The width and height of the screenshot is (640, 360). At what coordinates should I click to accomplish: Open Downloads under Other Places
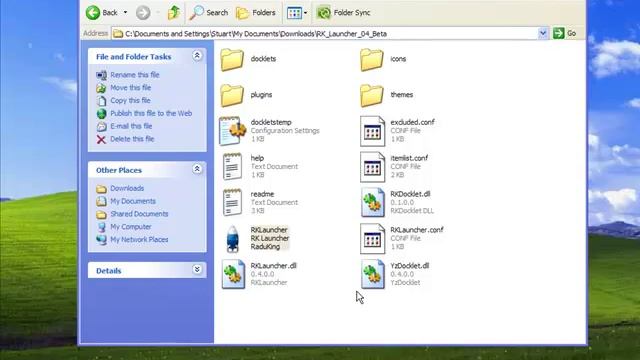pyautogui.click(x=127, y=188)
